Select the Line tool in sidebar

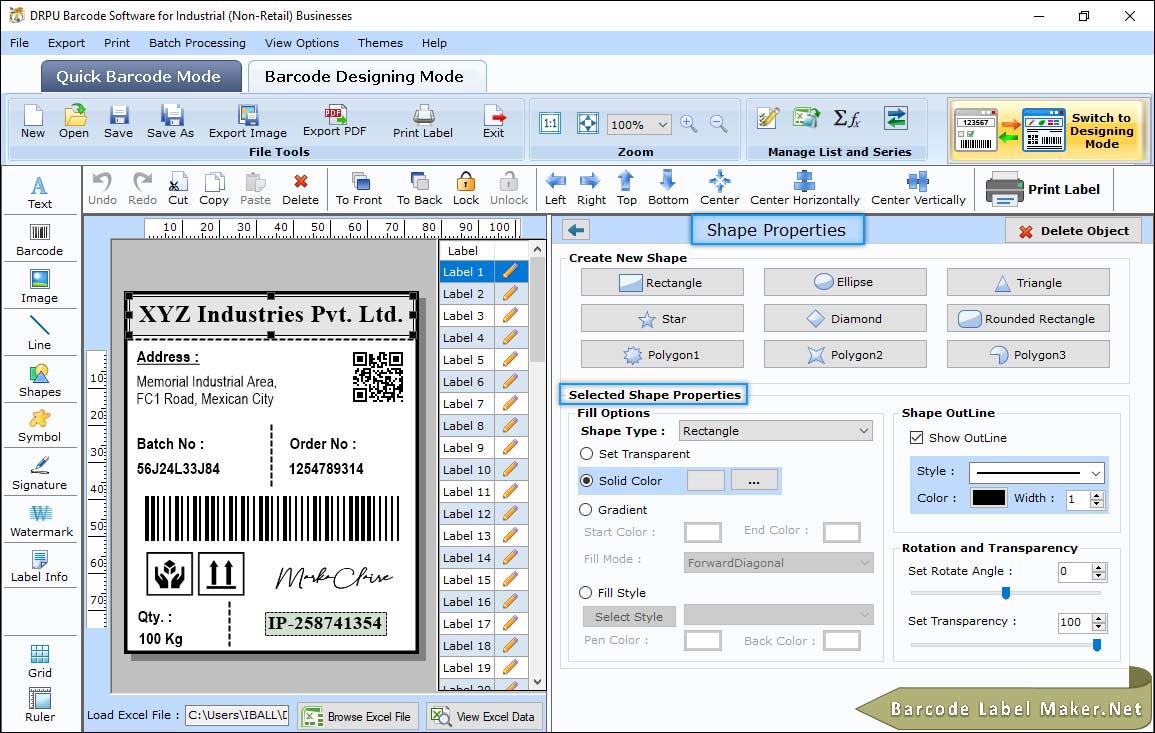[x=40, y=333]
